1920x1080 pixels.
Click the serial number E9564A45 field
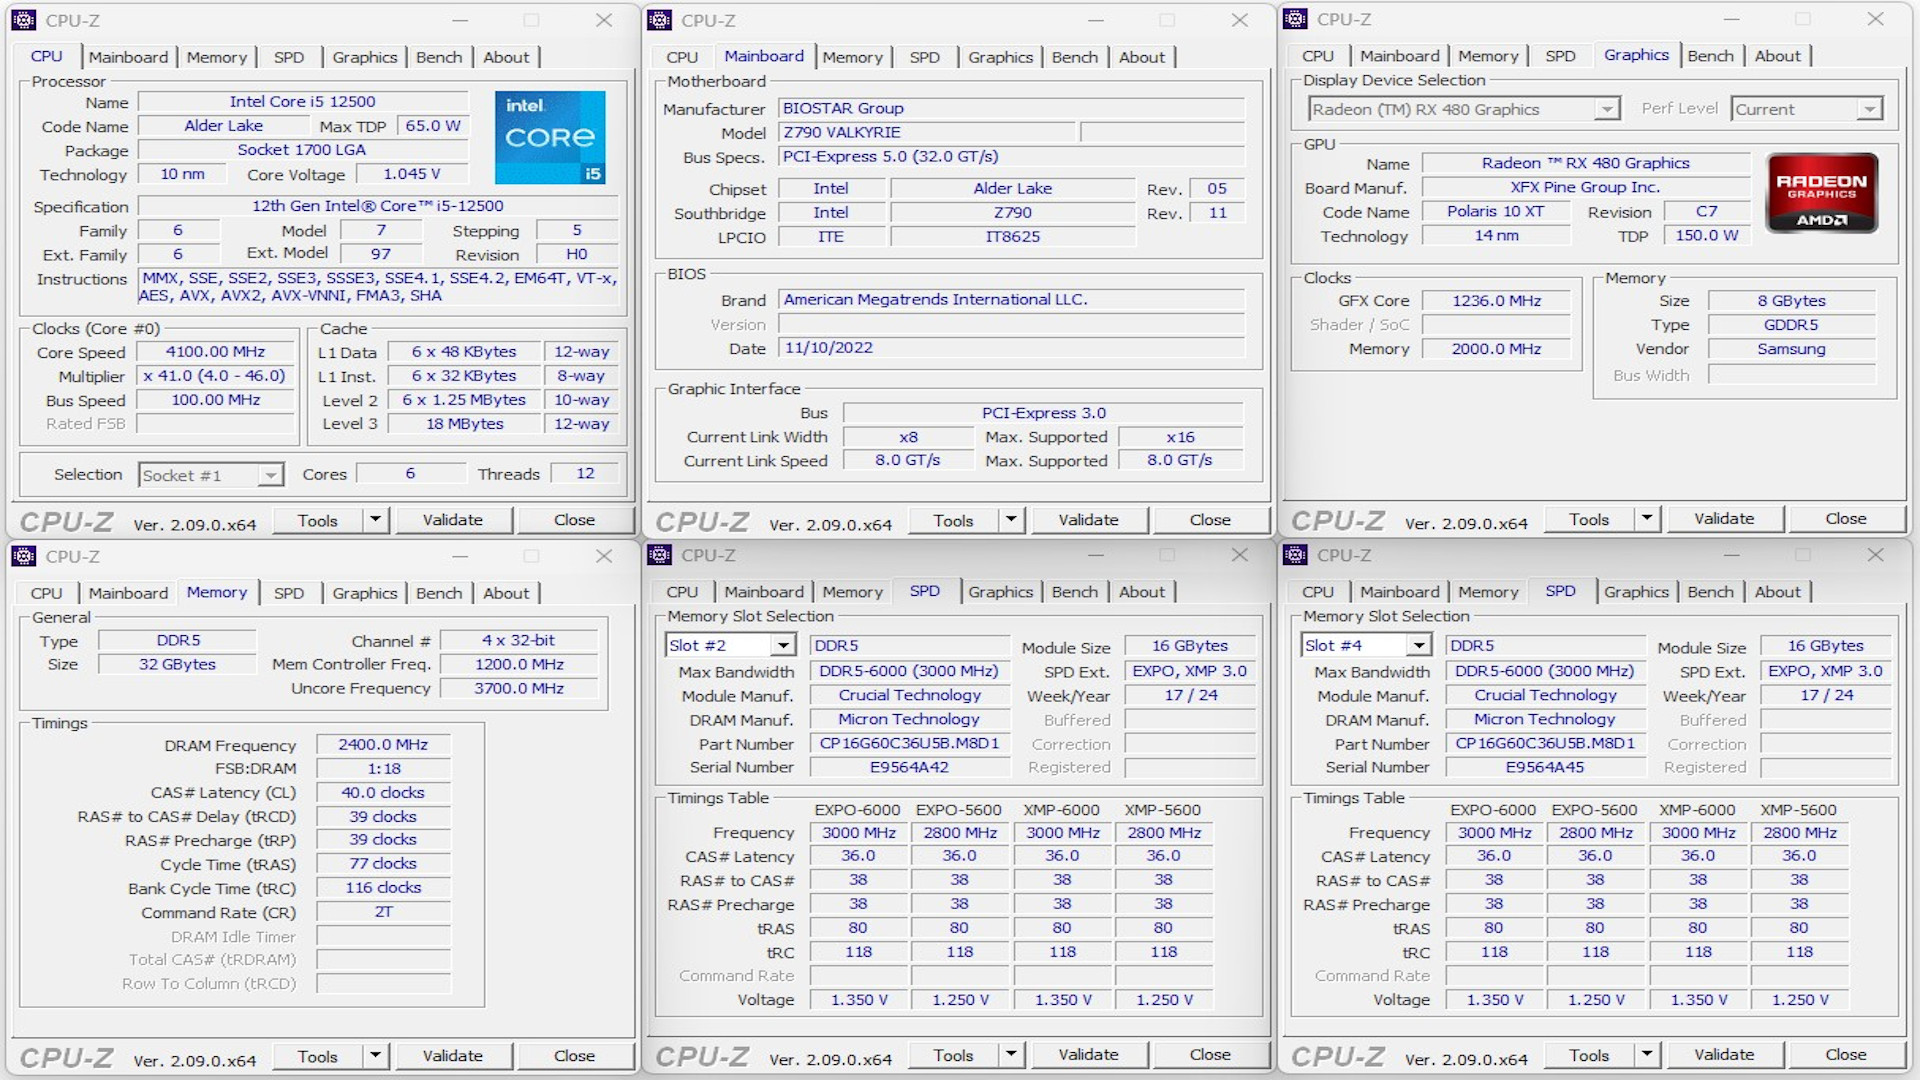(x=1545, y=768)
